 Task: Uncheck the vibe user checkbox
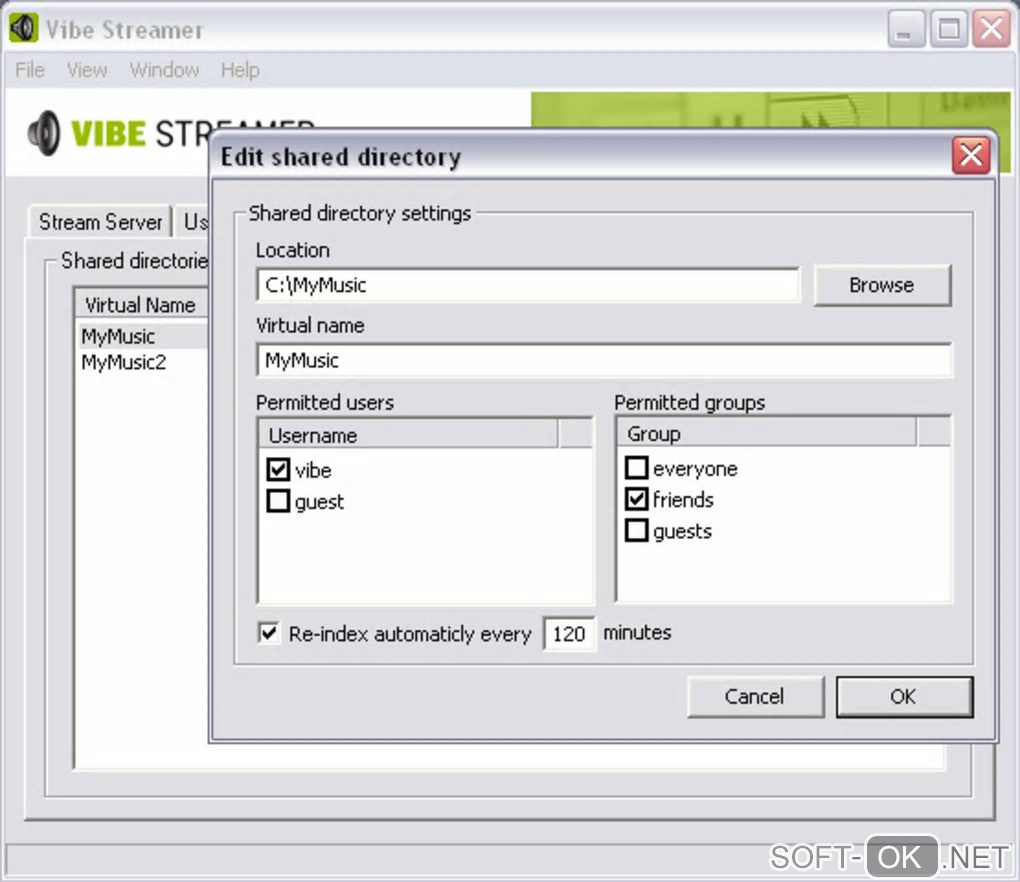tap(278, 469)
